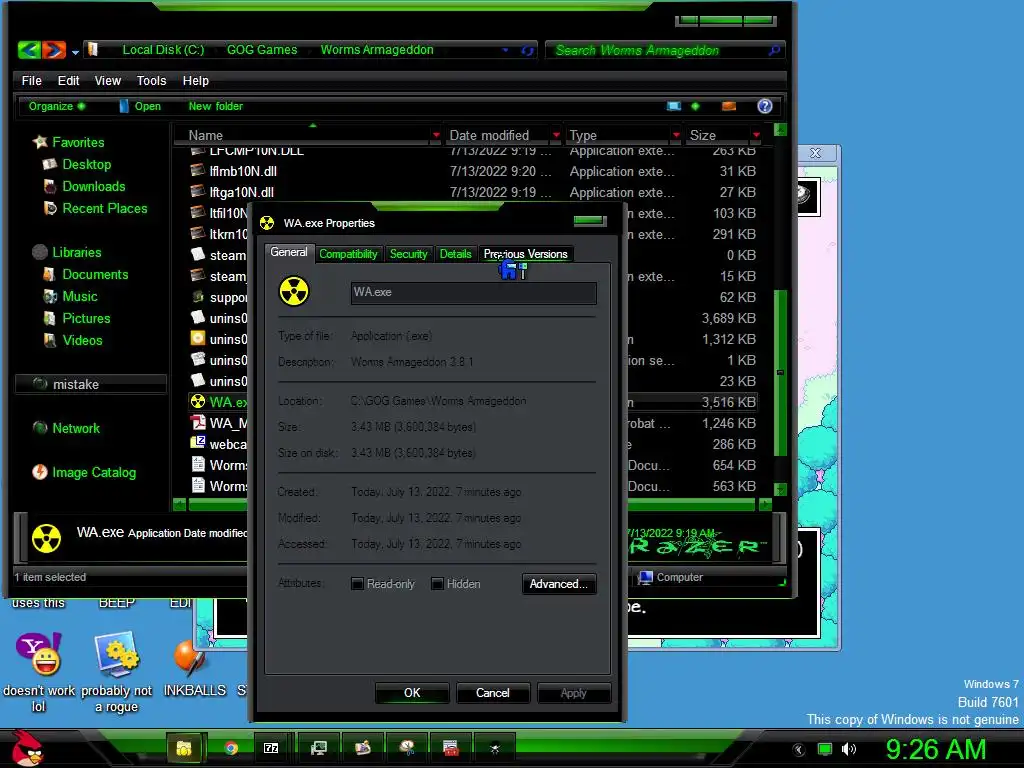The image size is (1024, 768).
Task: Switch to the Security tab
Action: point(408,253)
